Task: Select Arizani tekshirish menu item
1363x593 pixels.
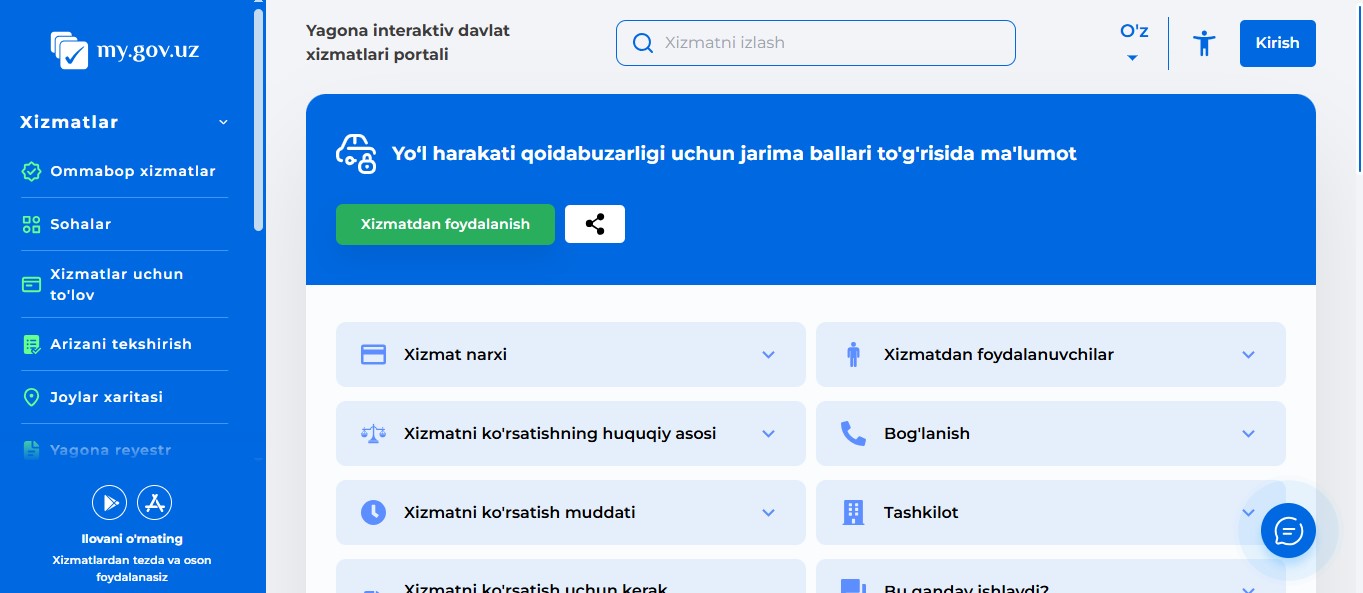Action: [120, 344]
